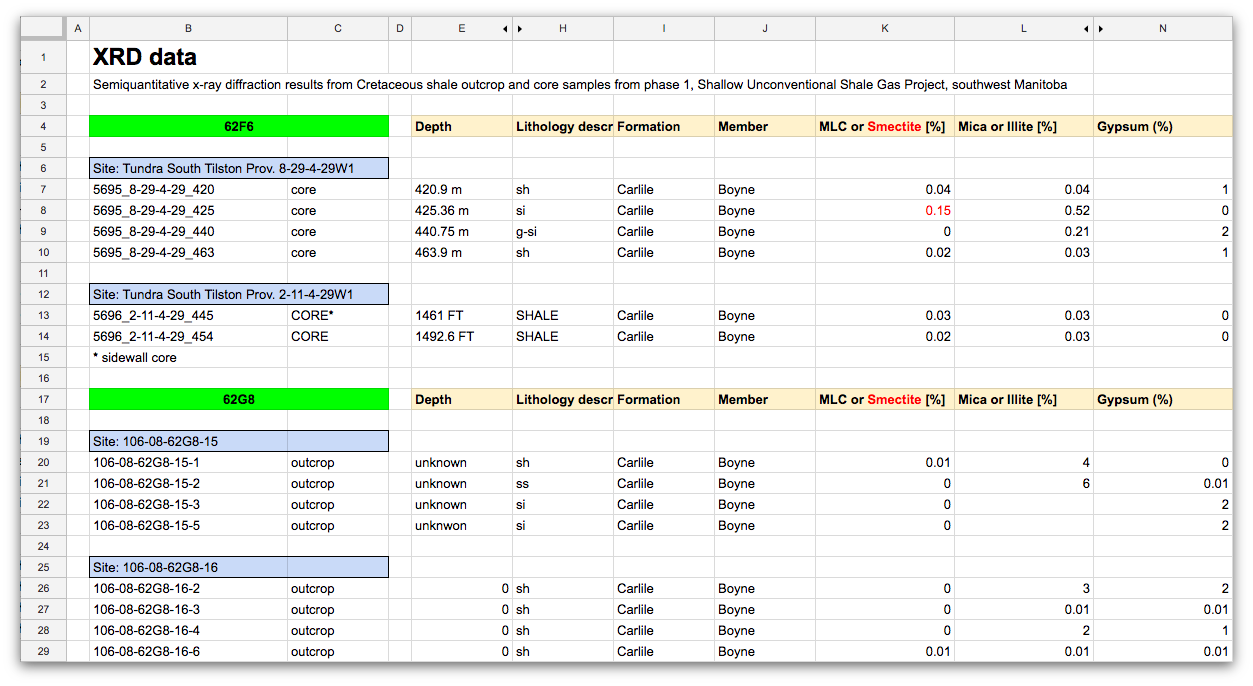The image size is (1253, 686).
Task: Select sample cell '106-08-62G8-16-4'
Action: (188, 631)
